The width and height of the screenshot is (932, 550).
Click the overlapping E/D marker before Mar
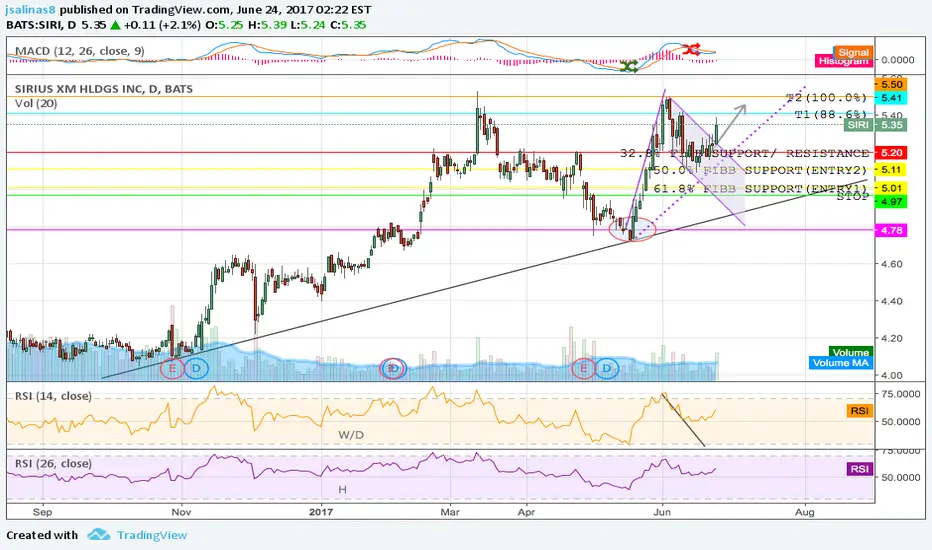pos(393,369)
